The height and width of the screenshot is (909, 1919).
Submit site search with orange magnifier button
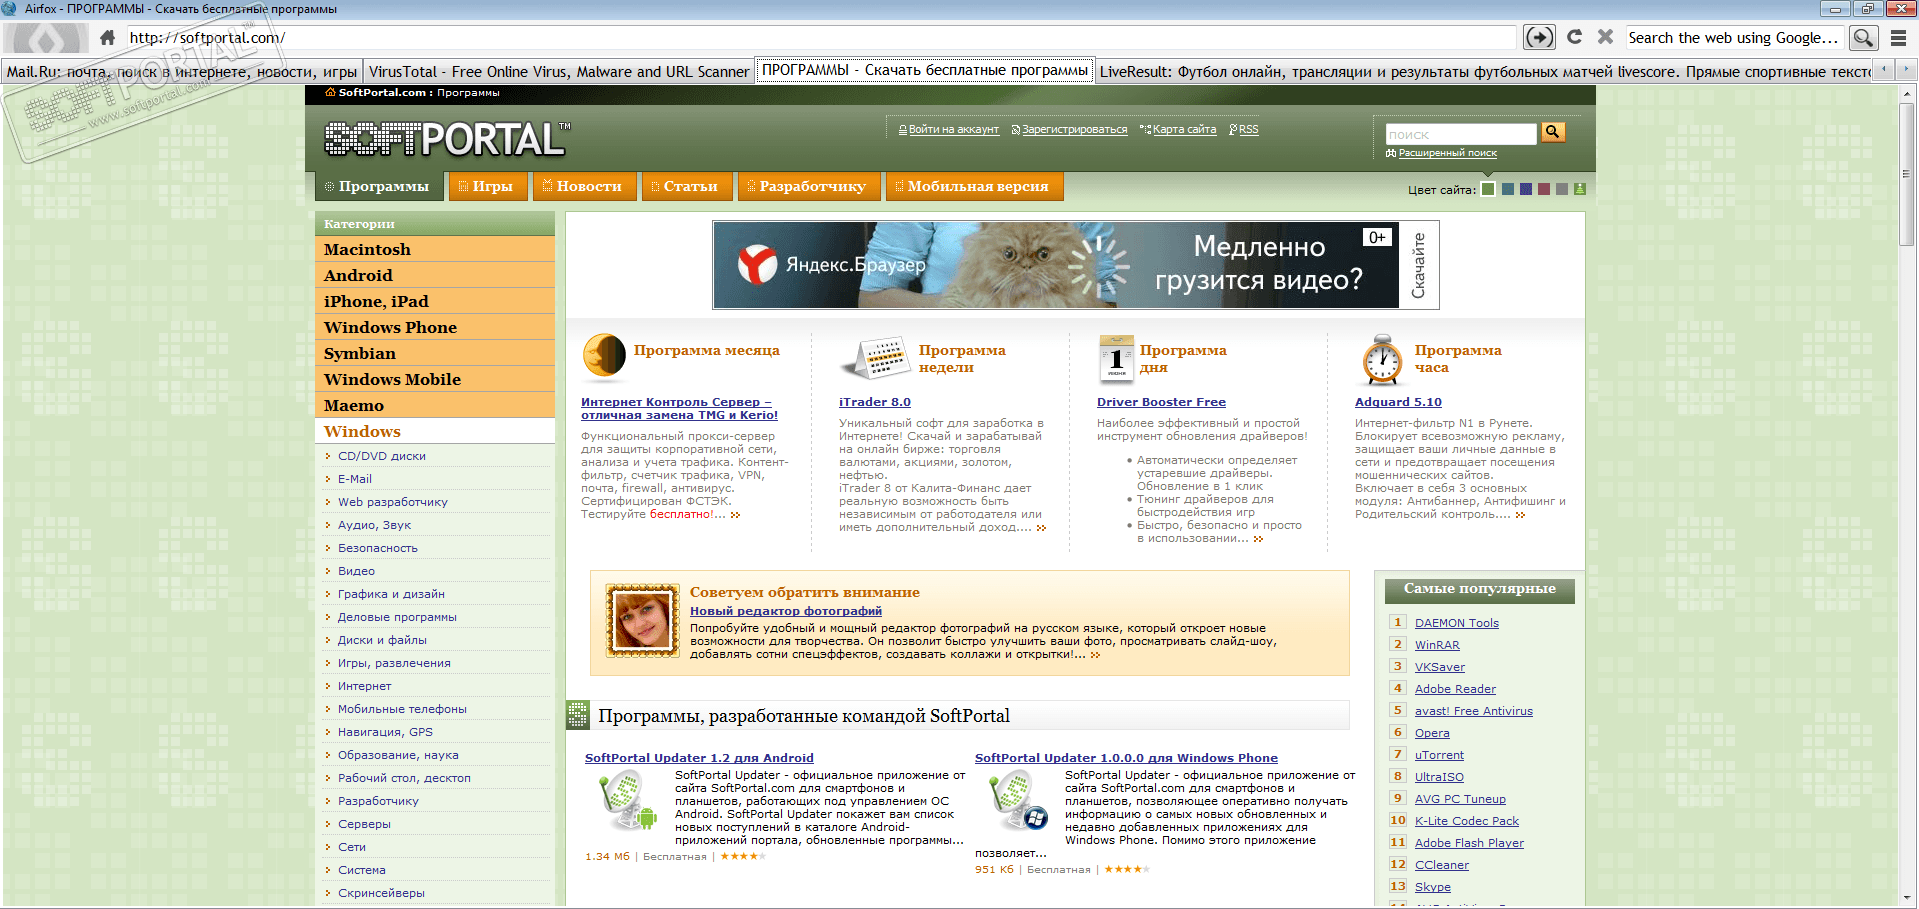pos(1553,132)
